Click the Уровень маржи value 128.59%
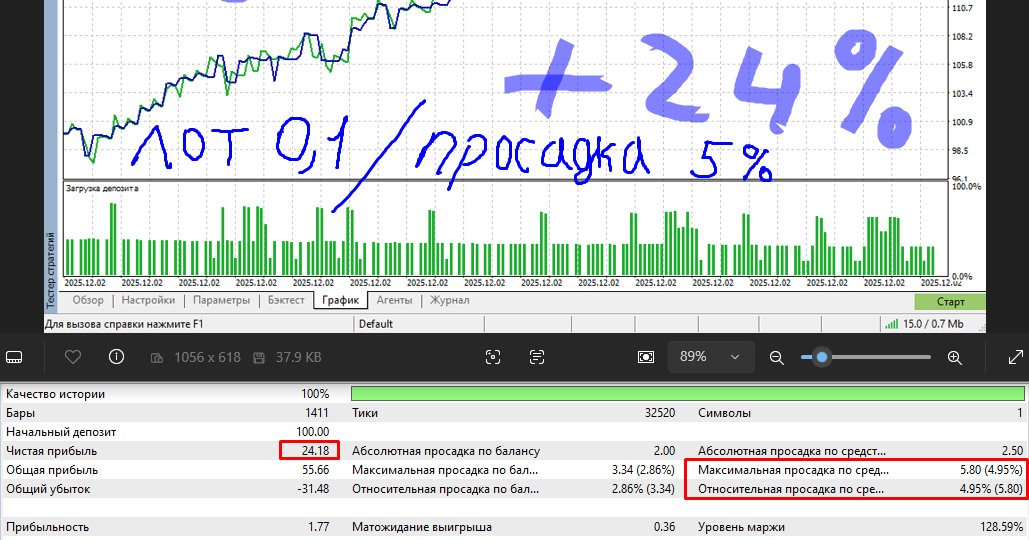This screenshot has width=1029, height=540. coord(1001,527)
